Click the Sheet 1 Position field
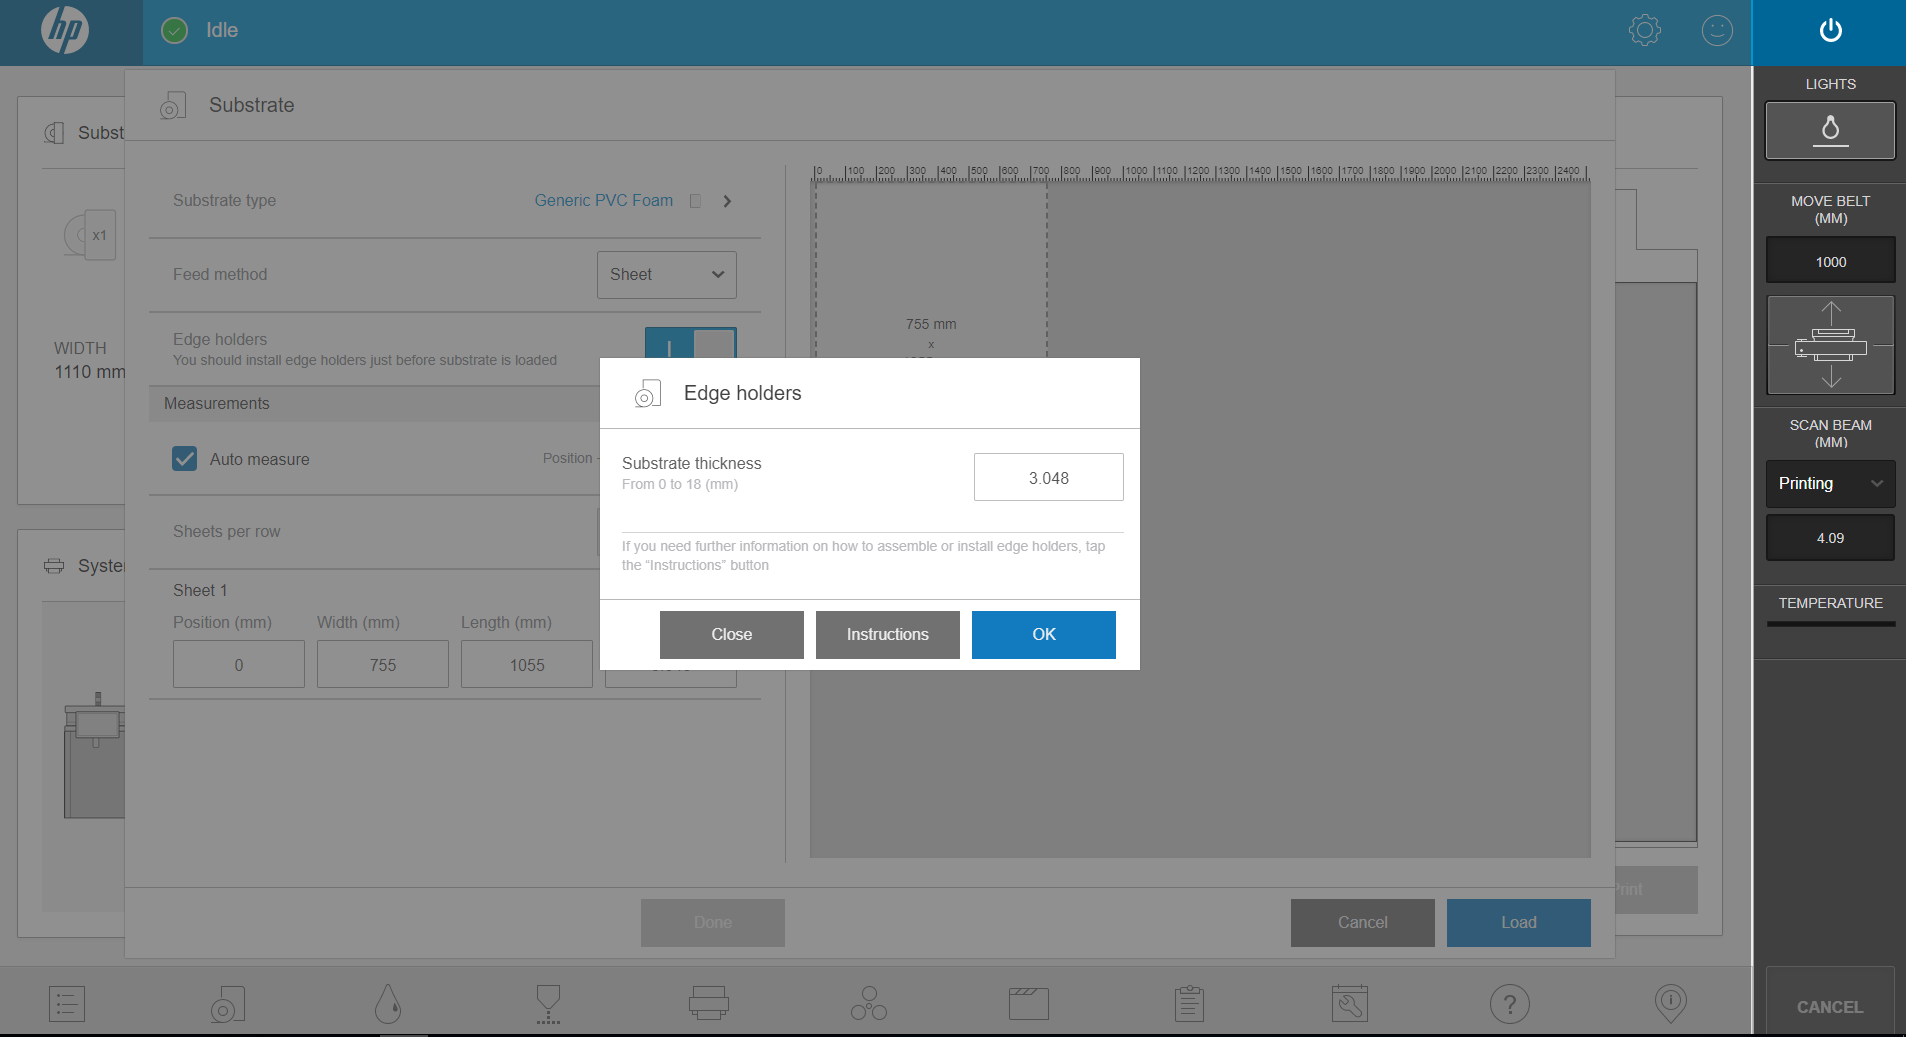This screenshot has height=1037, width=1906. [239, 665]
